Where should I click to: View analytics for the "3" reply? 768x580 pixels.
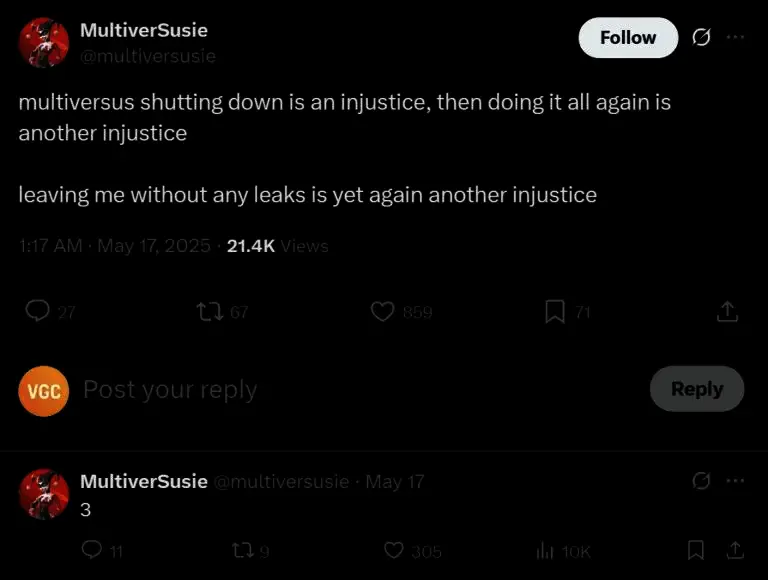545,550
